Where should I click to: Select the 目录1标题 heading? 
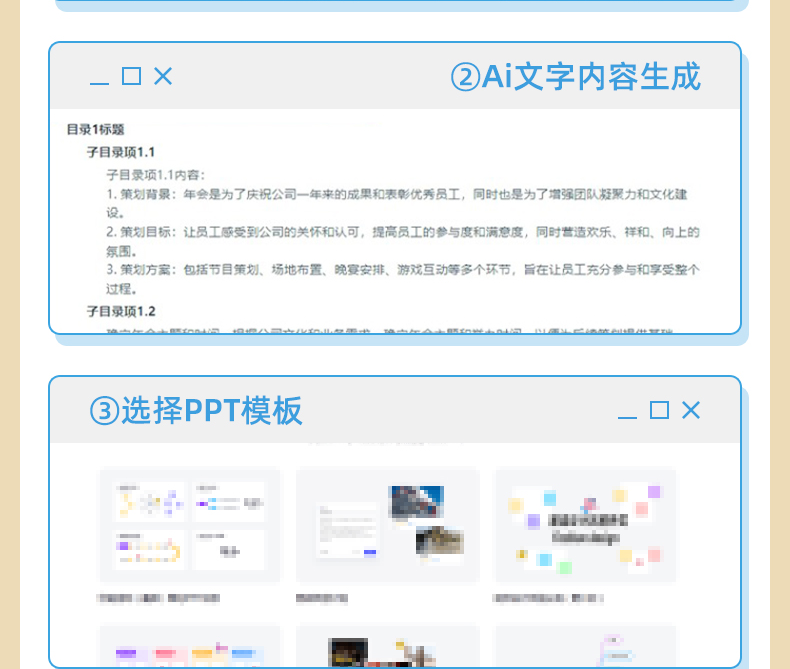coord(95,129)
